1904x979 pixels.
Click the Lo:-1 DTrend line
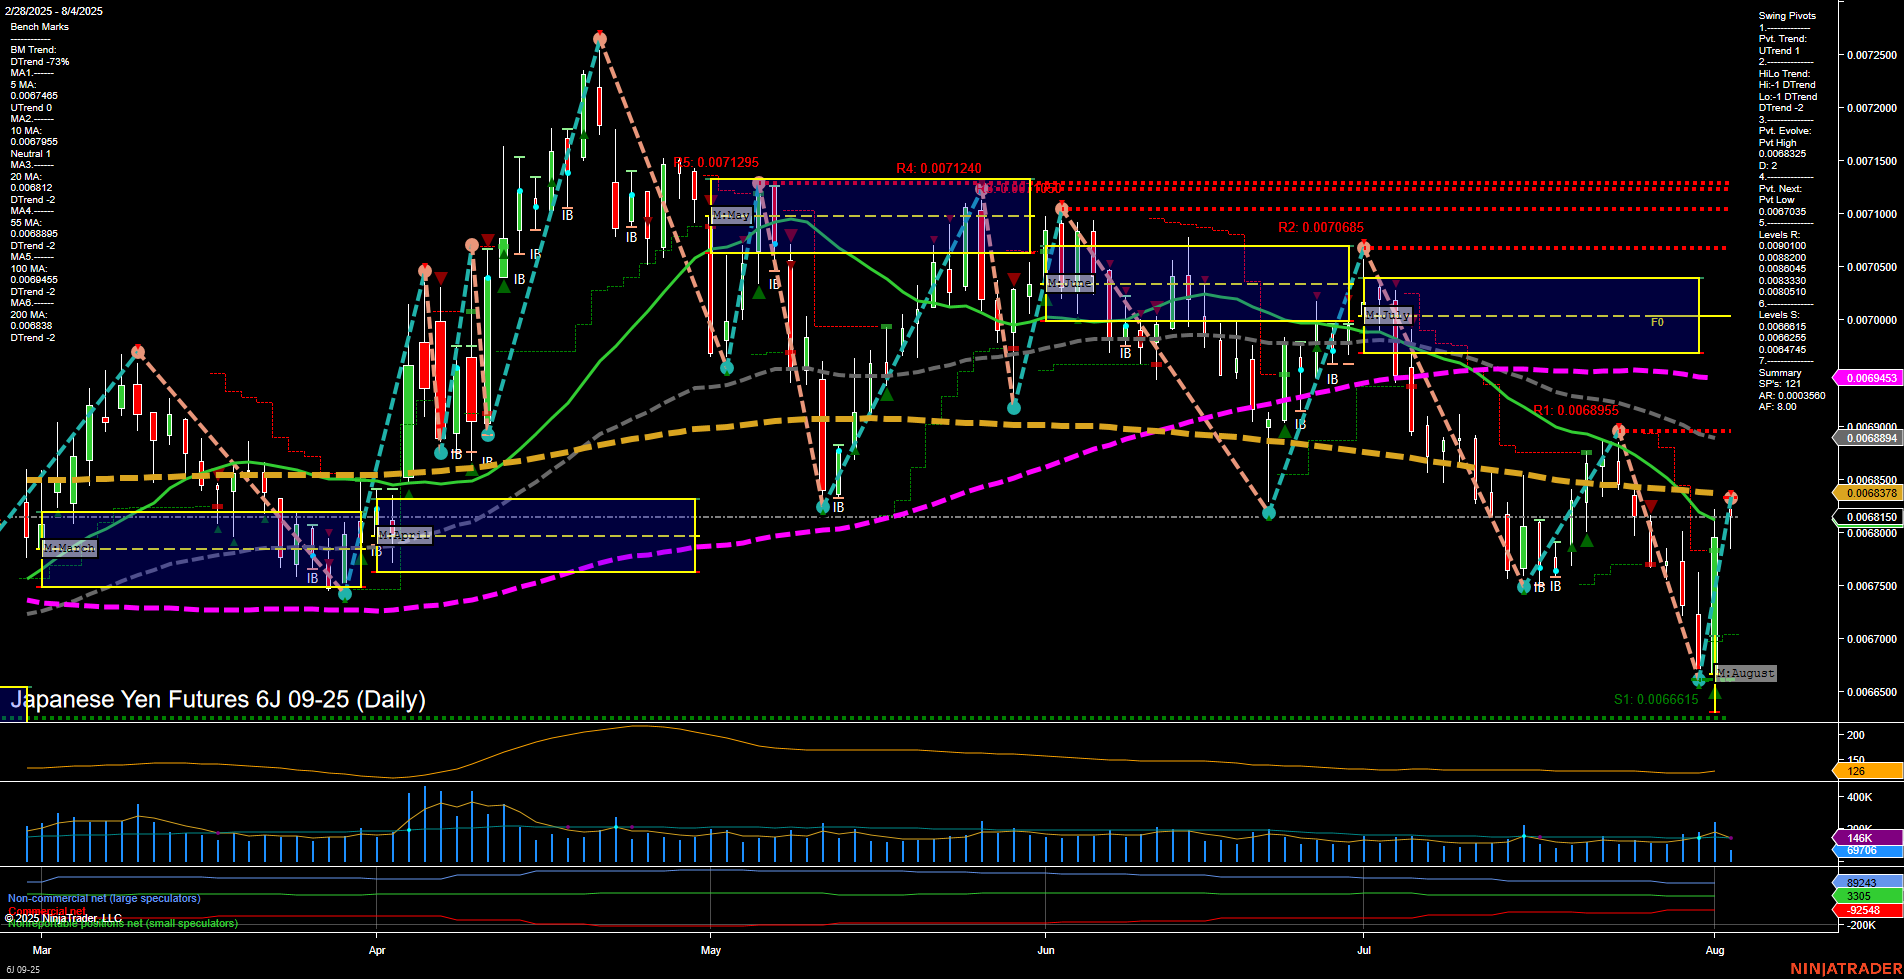pos(1788,97)
